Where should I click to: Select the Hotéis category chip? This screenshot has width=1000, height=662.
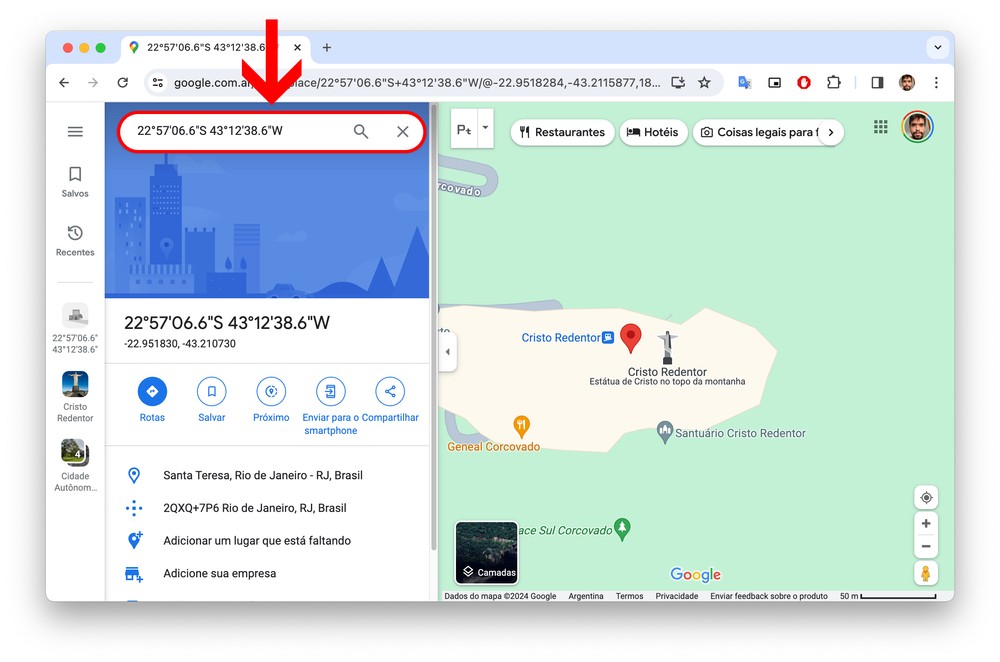(x=652, y=132)
